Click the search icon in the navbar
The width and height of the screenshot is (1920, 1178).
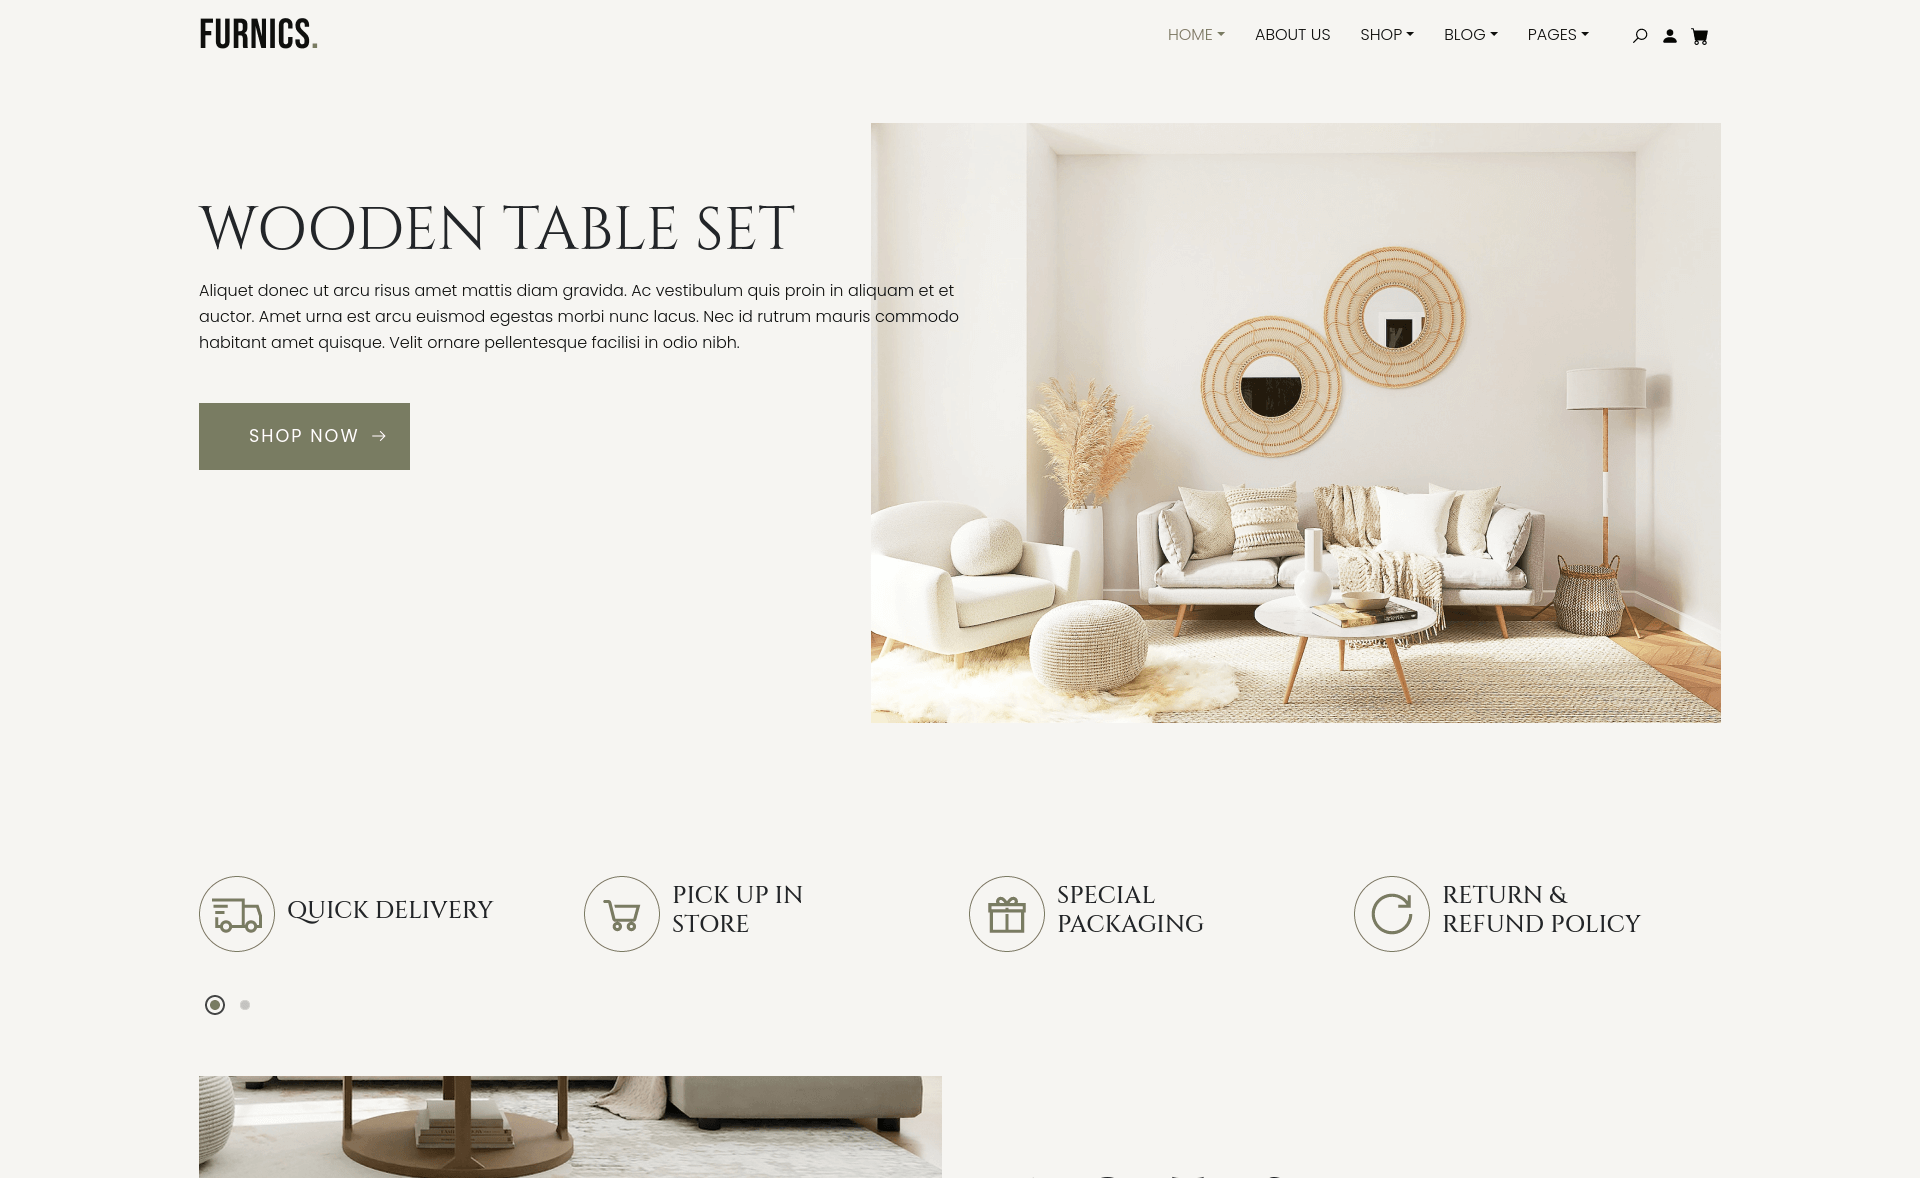(x=1640, y=36)
